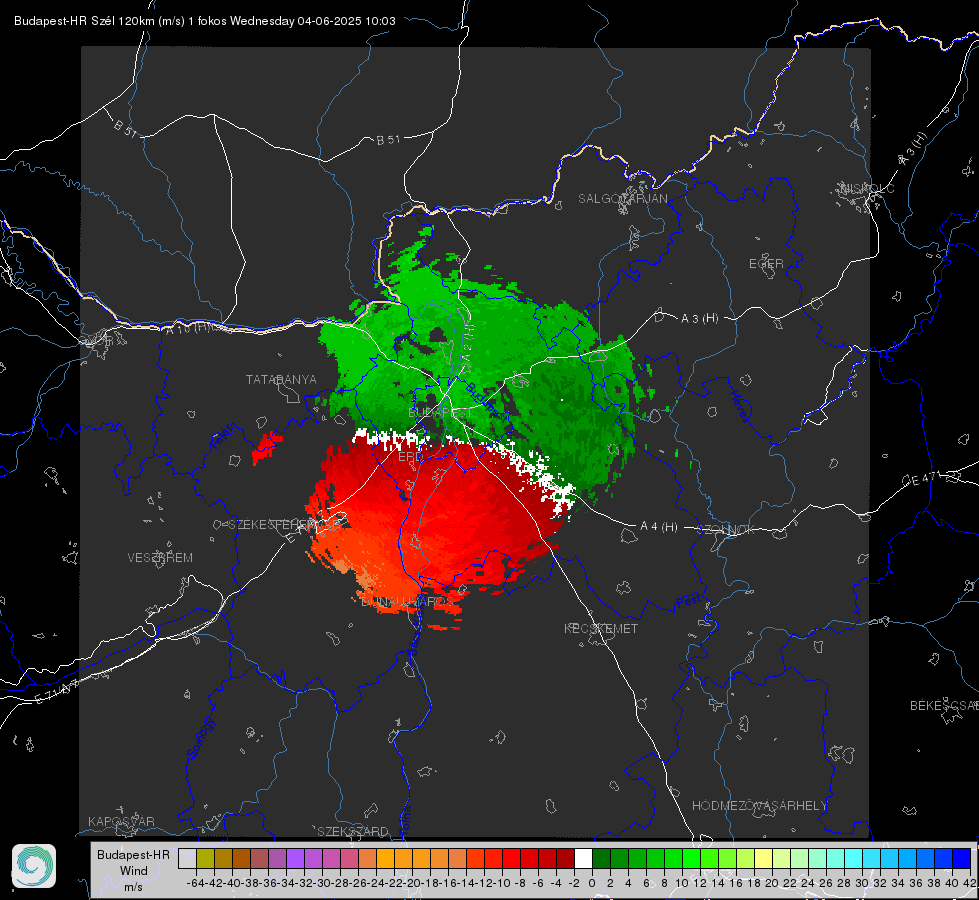Click the KAPOSVÁR city label
Screen dimensions: 979x900
click(x=121, y=821)
